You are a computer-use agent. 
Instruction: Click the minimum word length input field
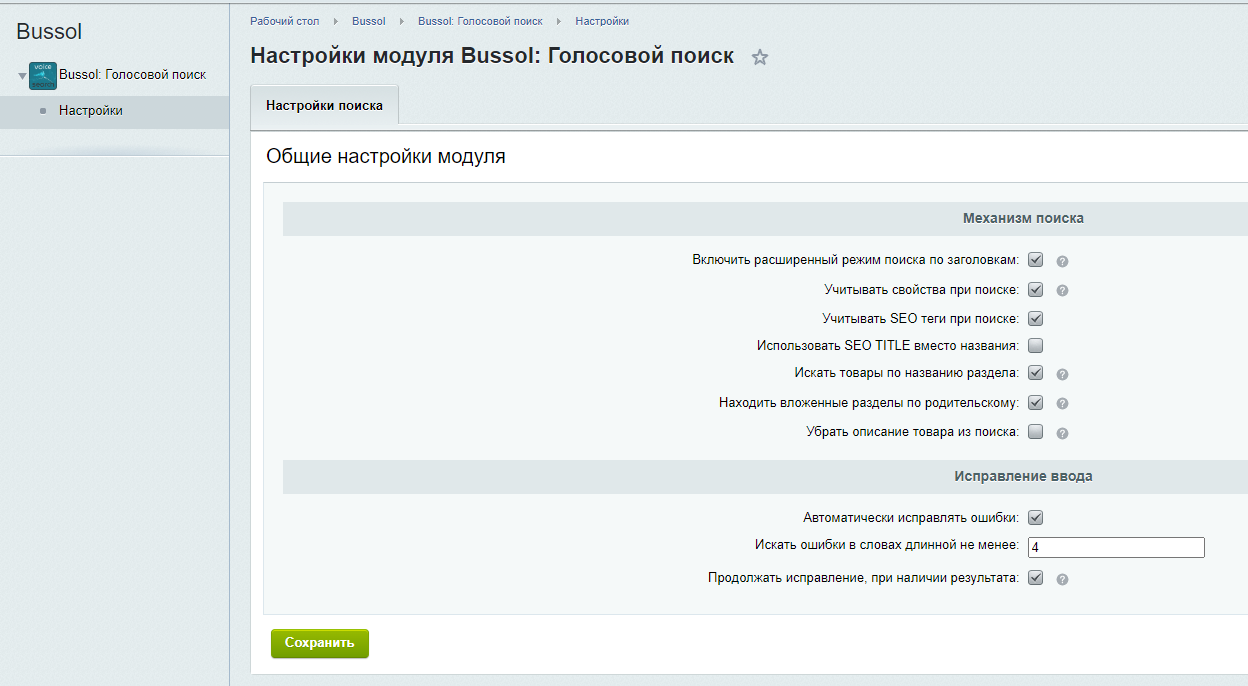click(1116, 547)
